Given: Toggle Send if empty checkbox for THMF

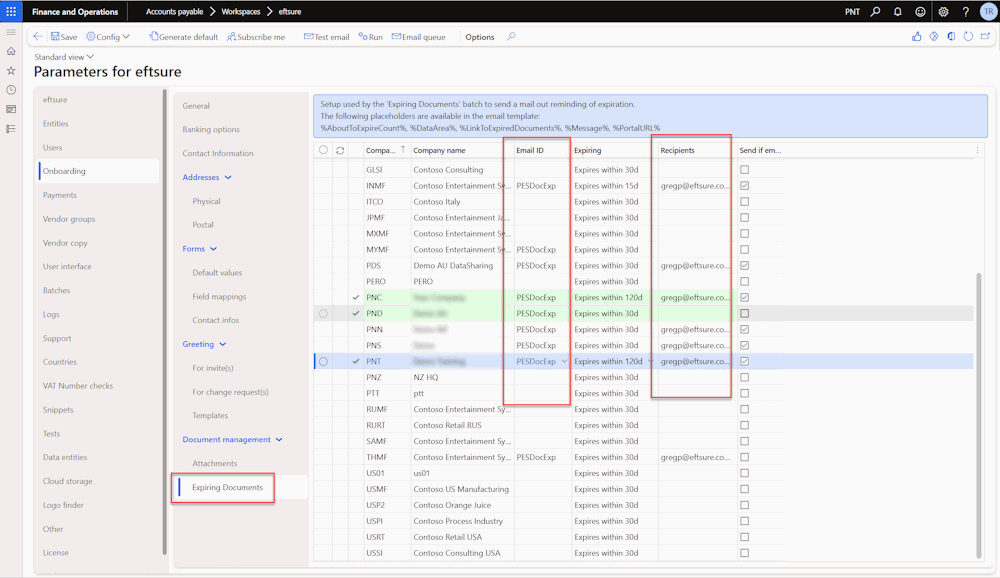Looking at the screenshot, I should (744, 457).
